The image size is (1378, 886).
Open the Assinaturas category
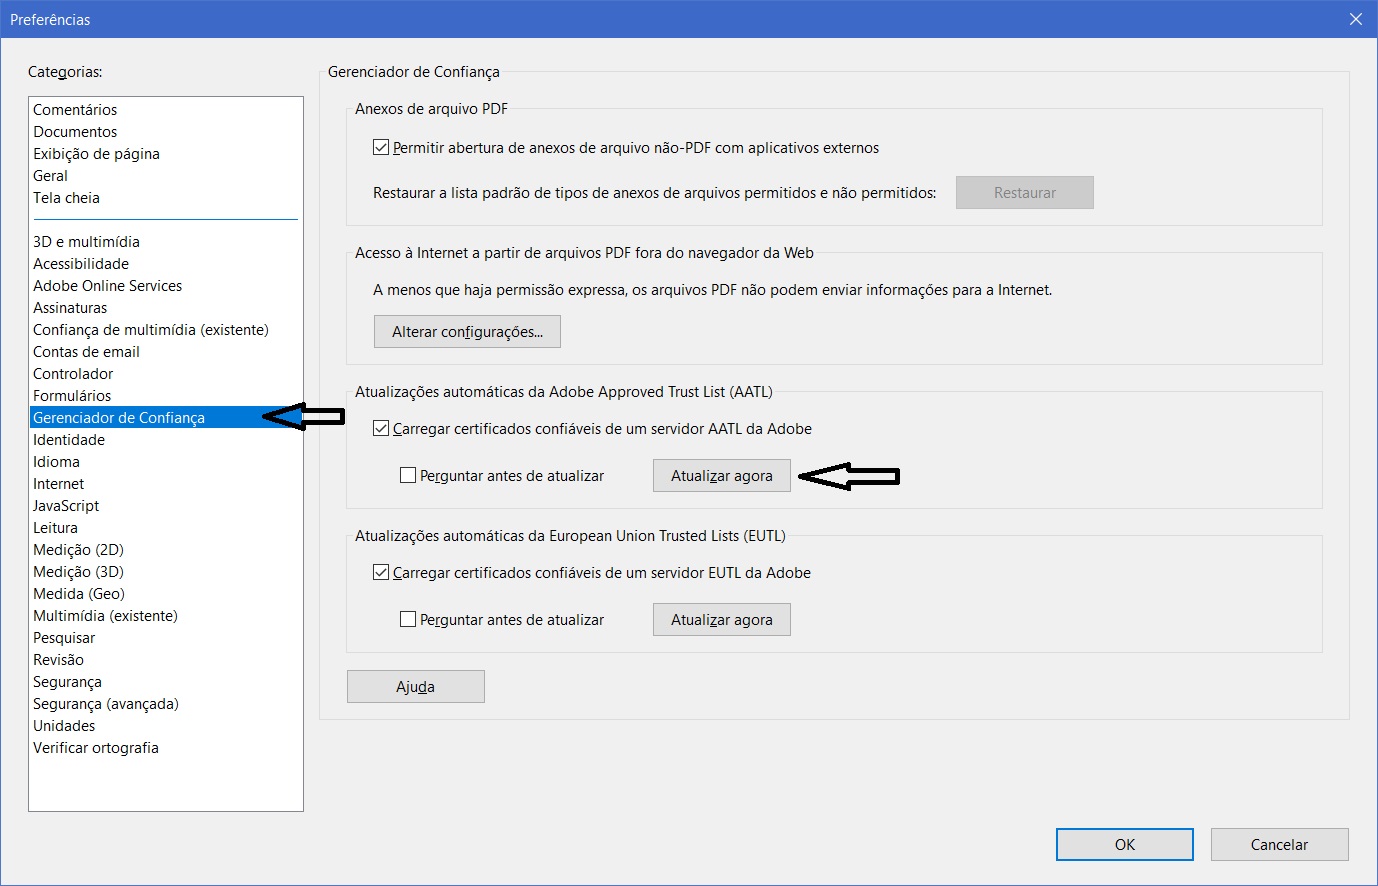[x=70, y=308]
